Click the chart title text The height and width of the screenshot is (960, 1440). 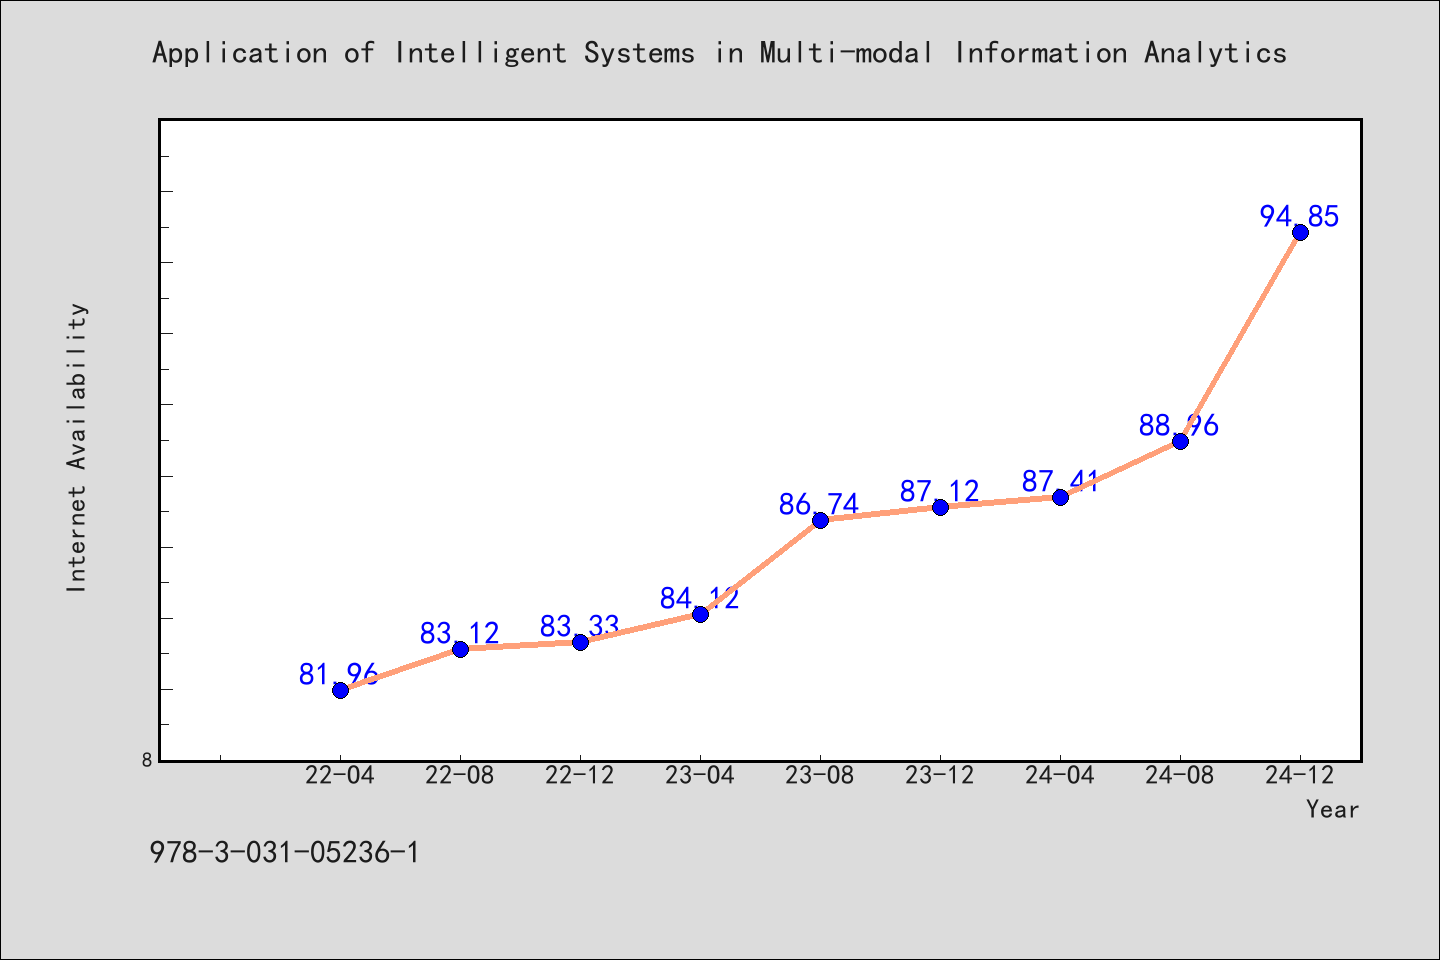click(720, 53)
